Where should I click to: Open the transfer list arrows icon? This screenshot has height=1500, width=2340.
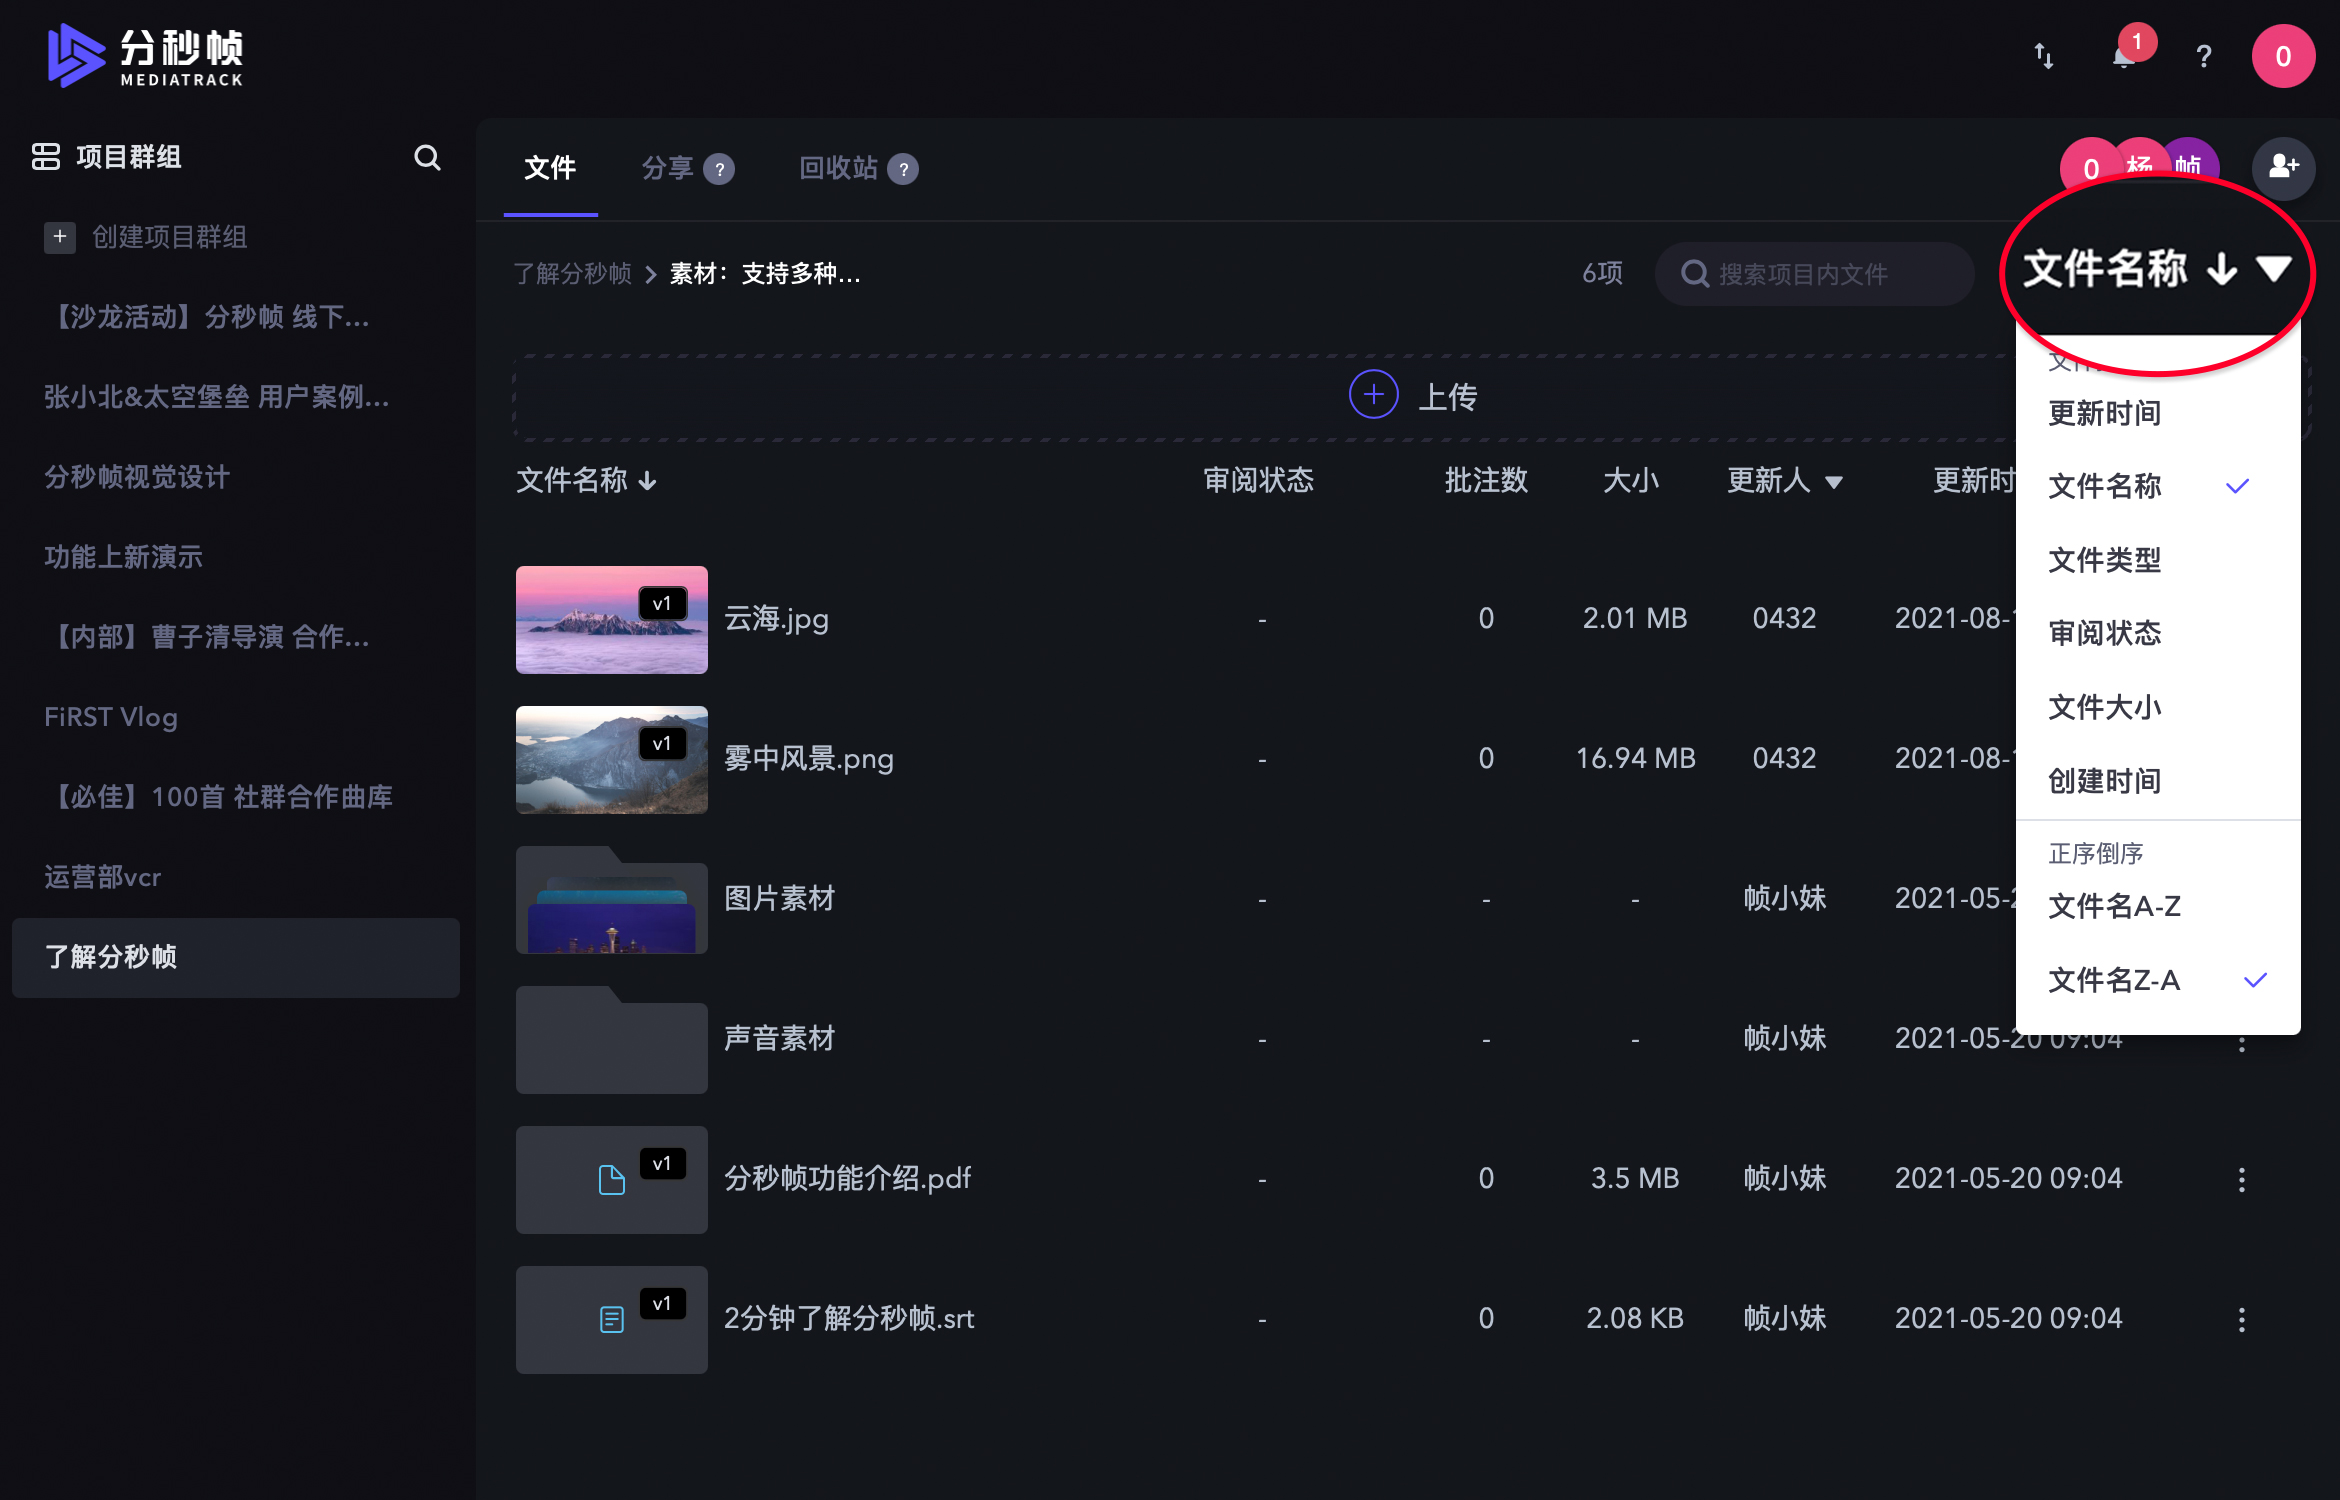click(x=2043, y=57)
